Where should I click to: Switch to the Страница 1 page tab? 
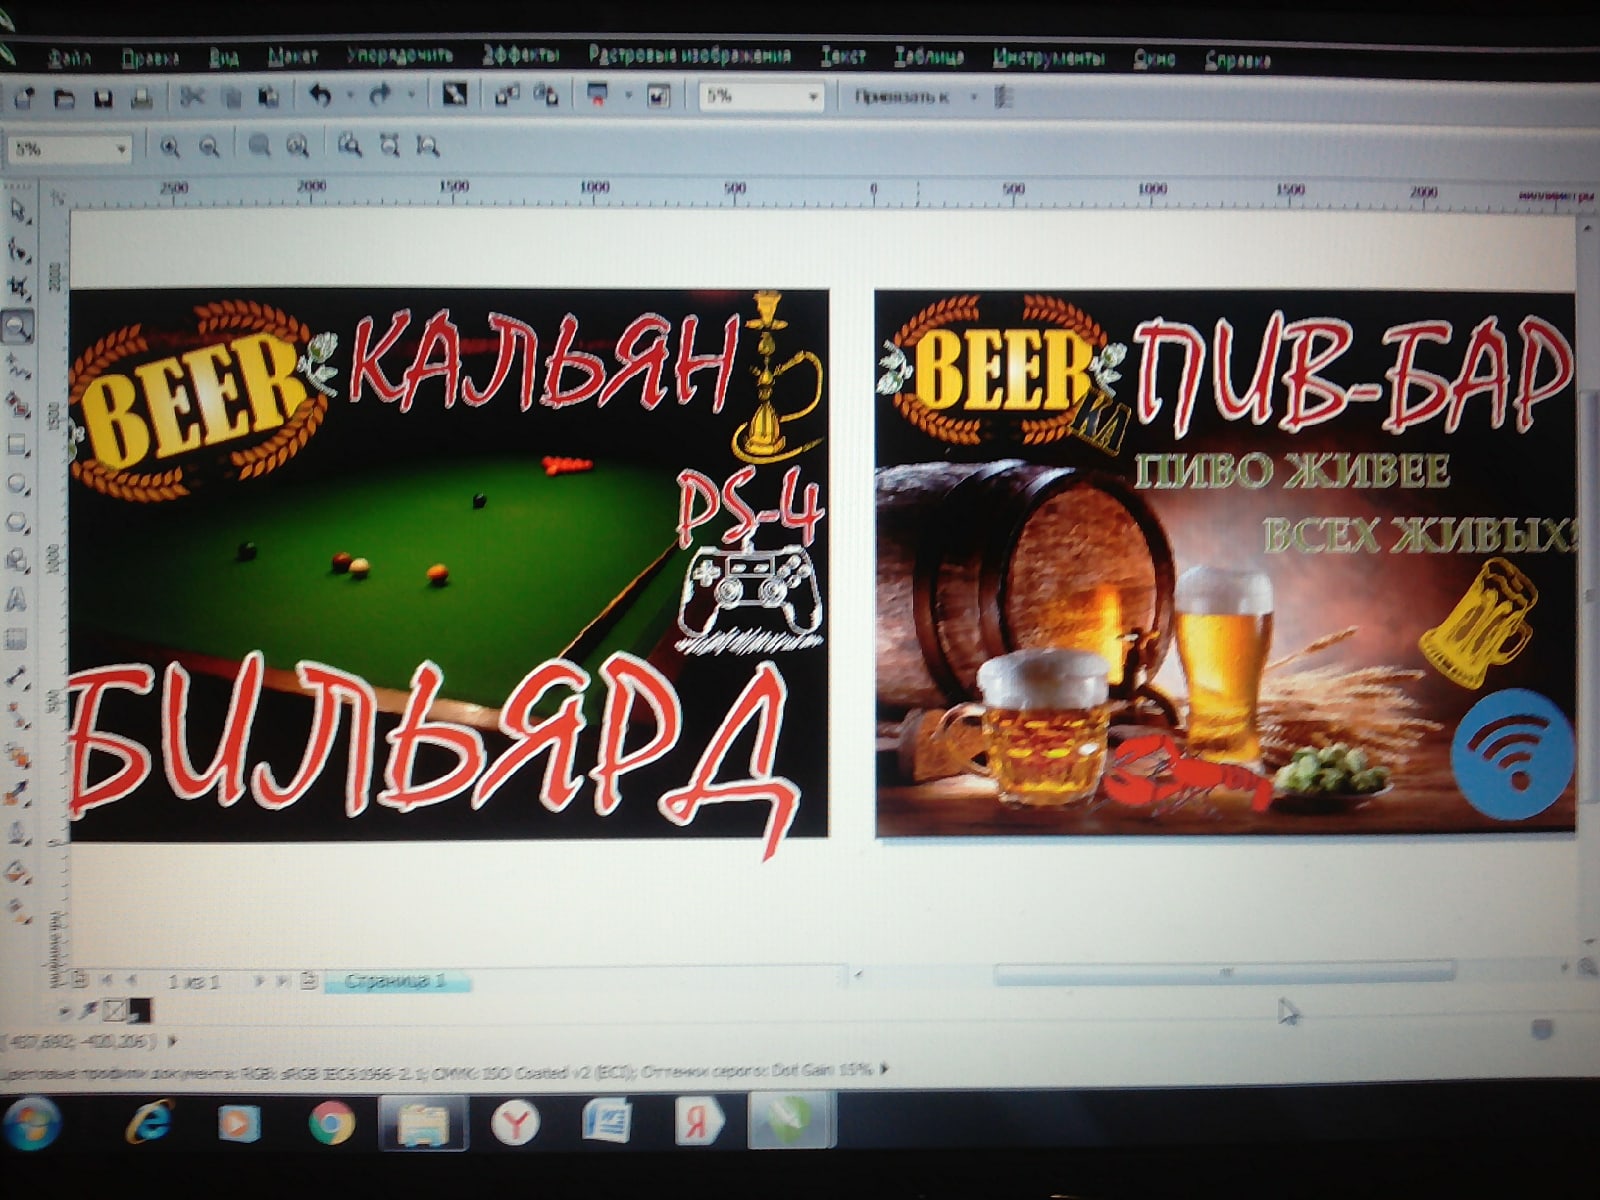396,980
